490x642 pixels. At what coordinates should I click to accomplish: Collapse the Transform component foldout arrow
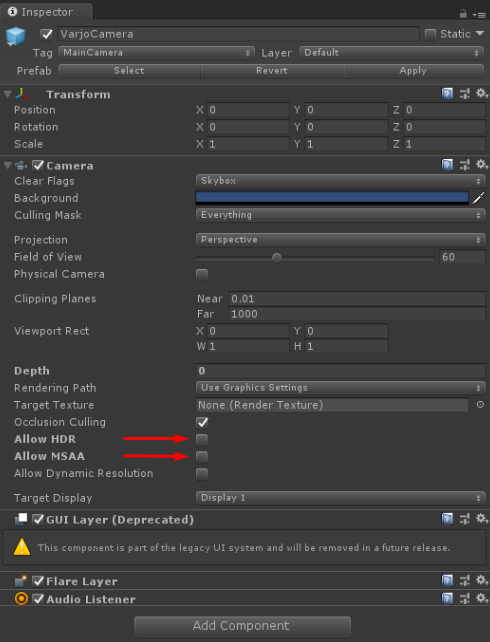tap(7, 94)
